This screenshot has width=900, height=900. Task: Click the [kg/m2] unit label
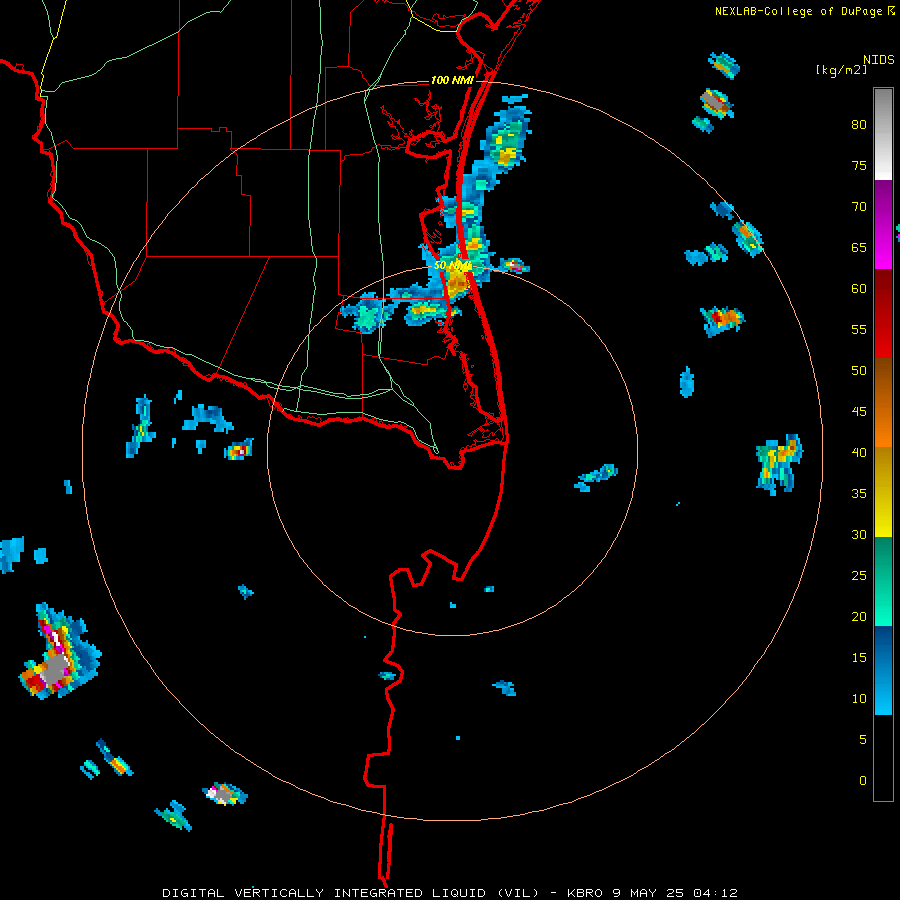[841, 70]
